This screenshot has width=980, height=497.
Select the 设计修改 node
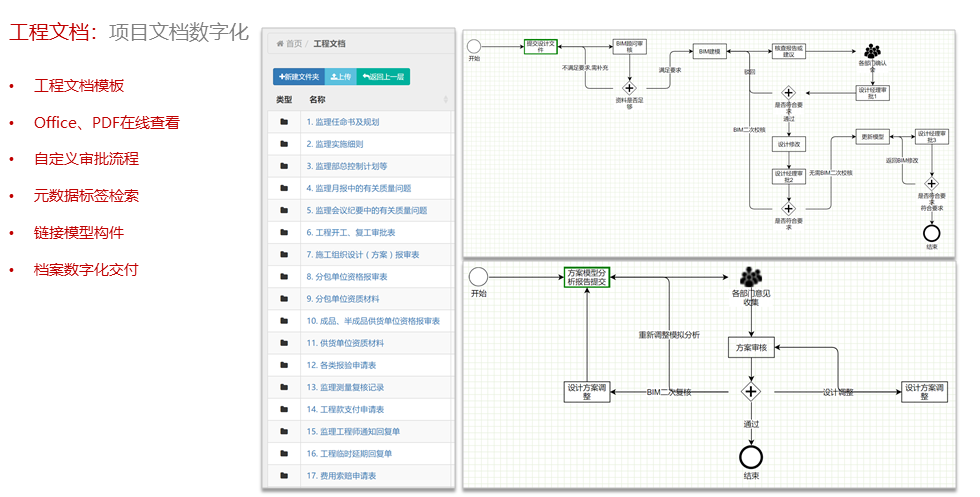point(788,144)
